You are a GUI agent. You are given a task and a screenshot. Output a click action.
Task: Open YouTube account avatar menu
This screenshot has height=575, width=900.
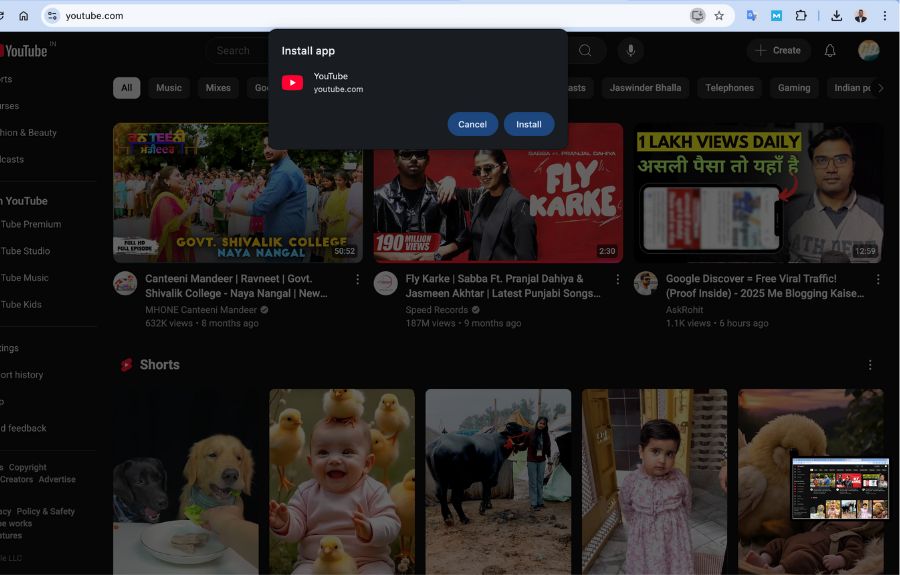coord(868,50)
